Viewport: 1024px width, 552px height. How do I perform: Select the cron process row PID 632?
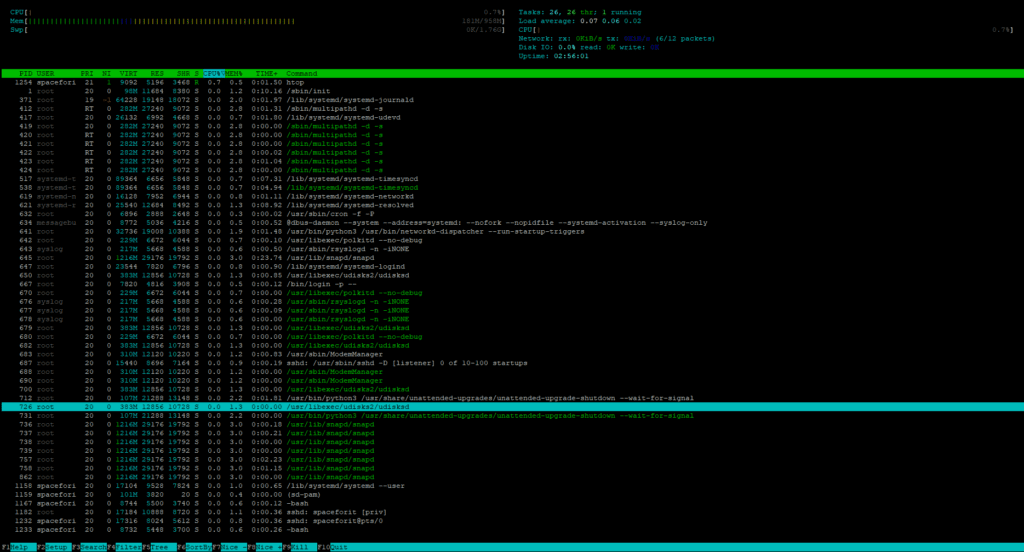[x=512, y=214]
